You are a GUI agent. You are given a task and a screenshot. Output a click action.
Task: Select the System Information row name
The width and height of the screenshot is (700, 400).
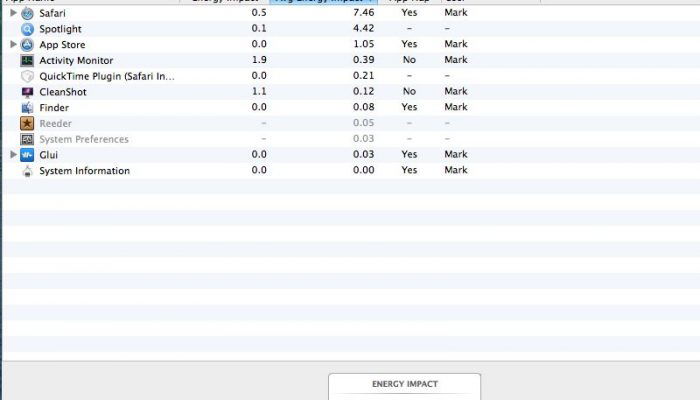click(x=84, y=171)
